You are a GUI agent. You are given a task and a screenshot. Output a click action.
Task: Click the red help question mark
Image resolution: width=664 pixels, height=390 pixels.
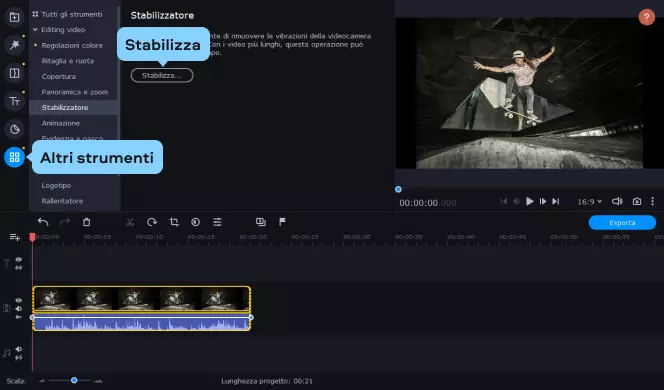646,17
